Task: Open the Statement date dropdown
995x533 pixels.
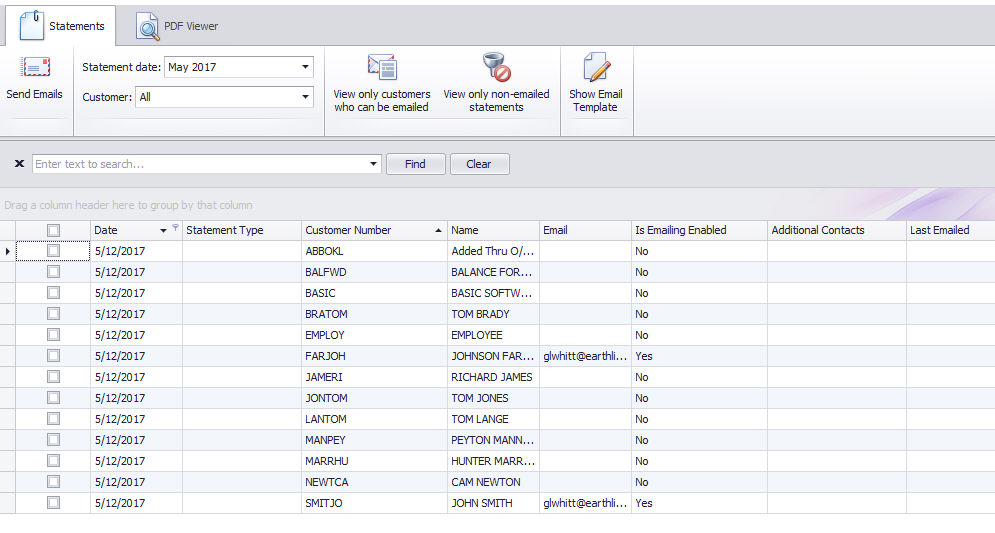Action: 305,67
